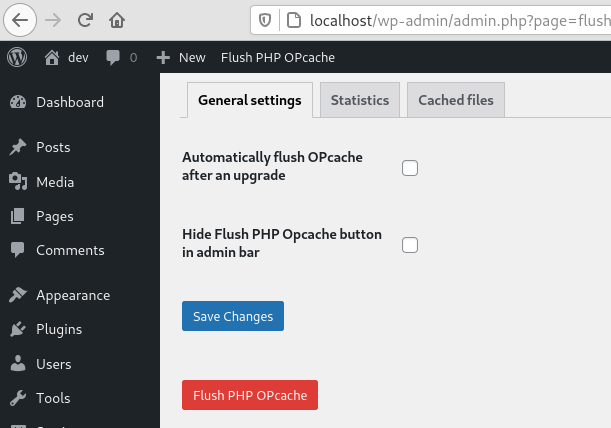Select the General settings tab
Screen dimensions: 611x428
[x=250, y=100]
